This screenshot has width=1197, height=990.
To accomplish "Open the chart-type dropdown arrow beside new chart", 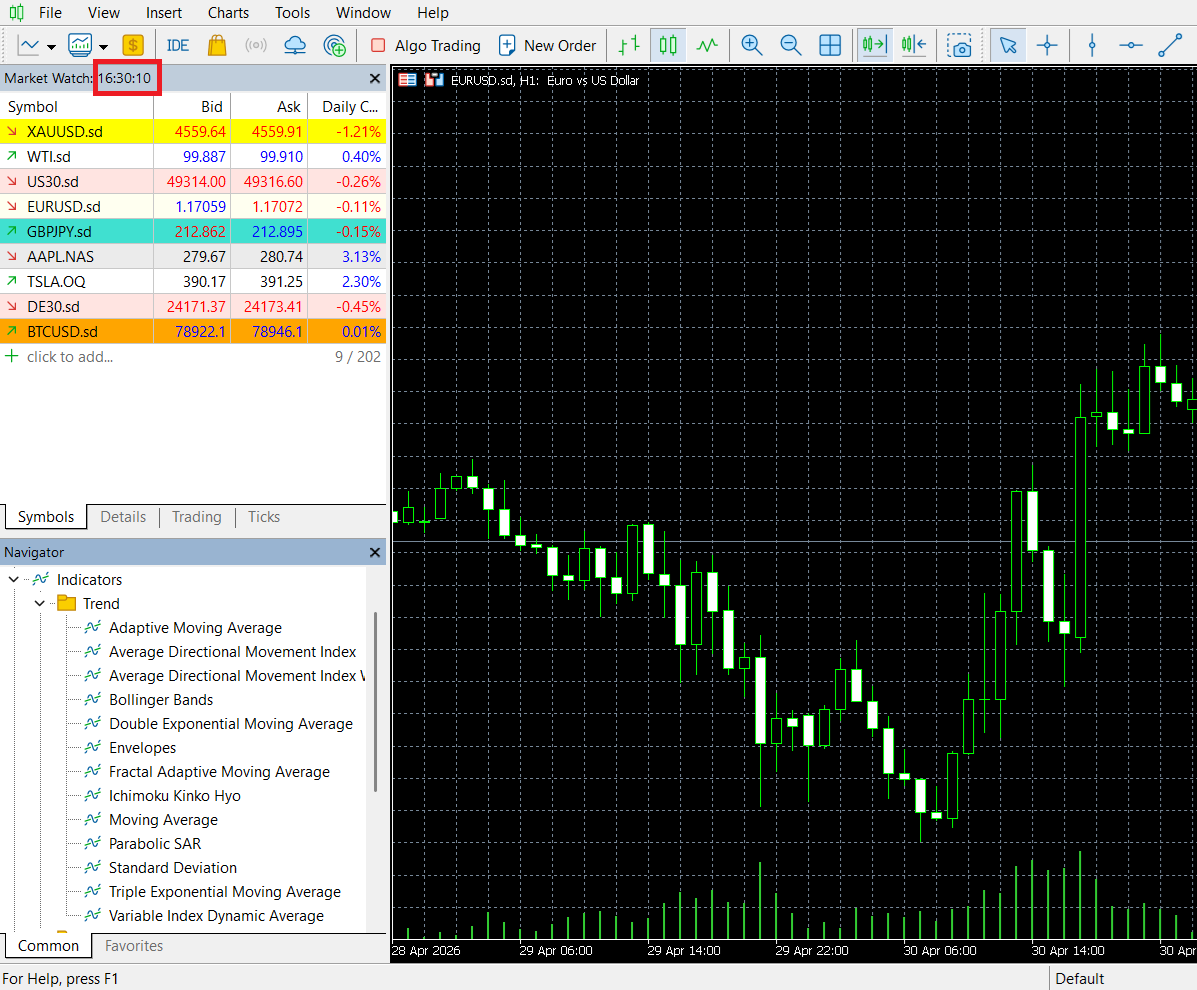I will coord(51,47).
